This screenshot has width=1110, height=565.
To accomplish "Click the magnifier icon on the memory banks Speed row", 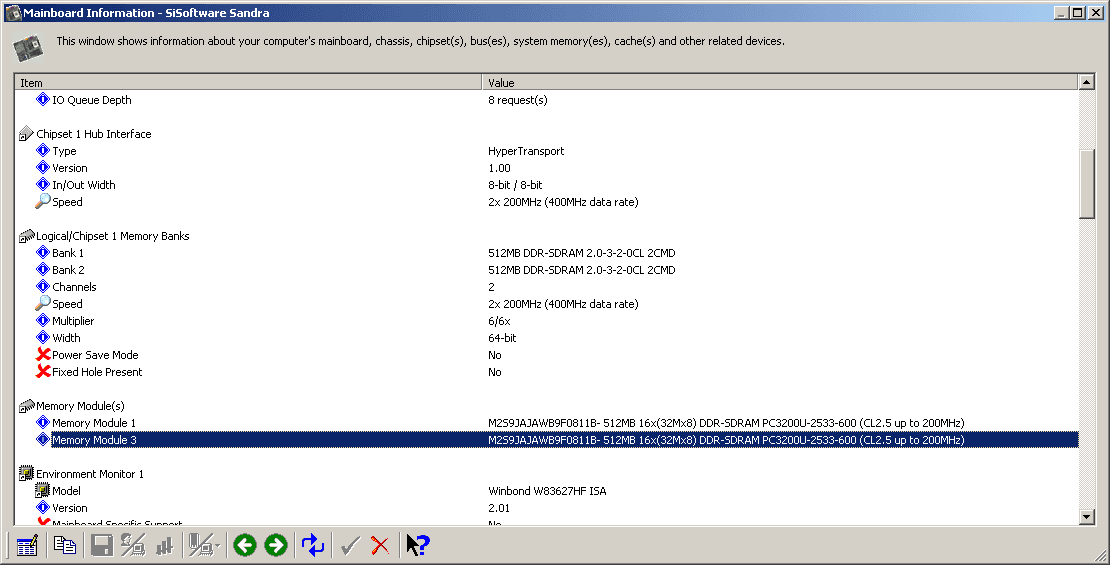I will pyautogui.click(x=42, y=303).
